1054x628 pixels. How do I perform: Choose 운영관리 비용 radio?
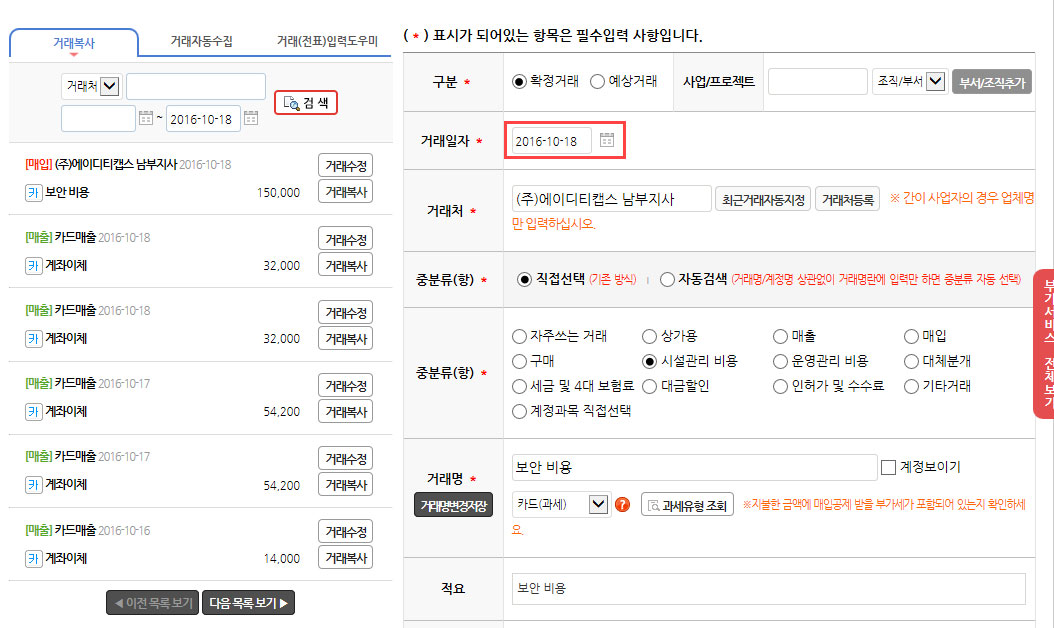tap(780, 362)
